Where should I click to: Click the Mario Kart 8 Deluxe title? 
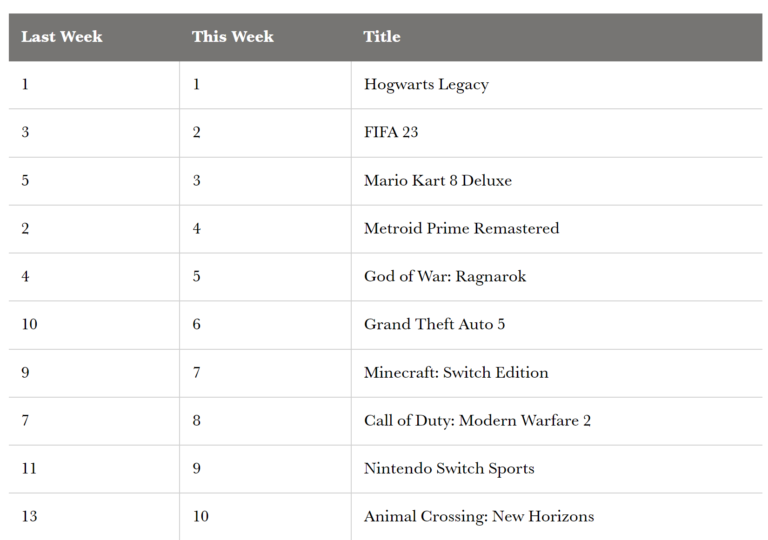coord(438,180)
